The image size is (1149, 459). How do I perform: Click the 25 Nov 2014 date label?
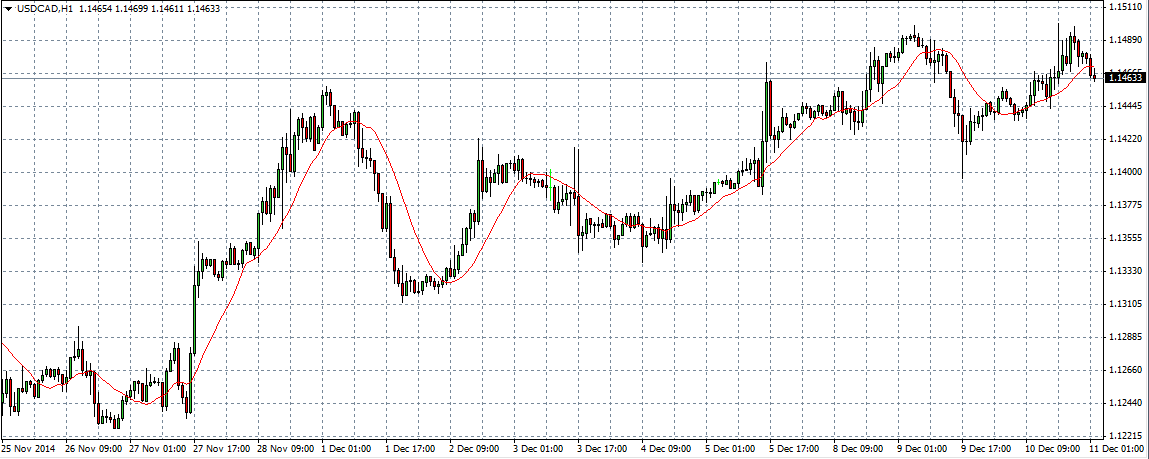[x=28, y=450]
